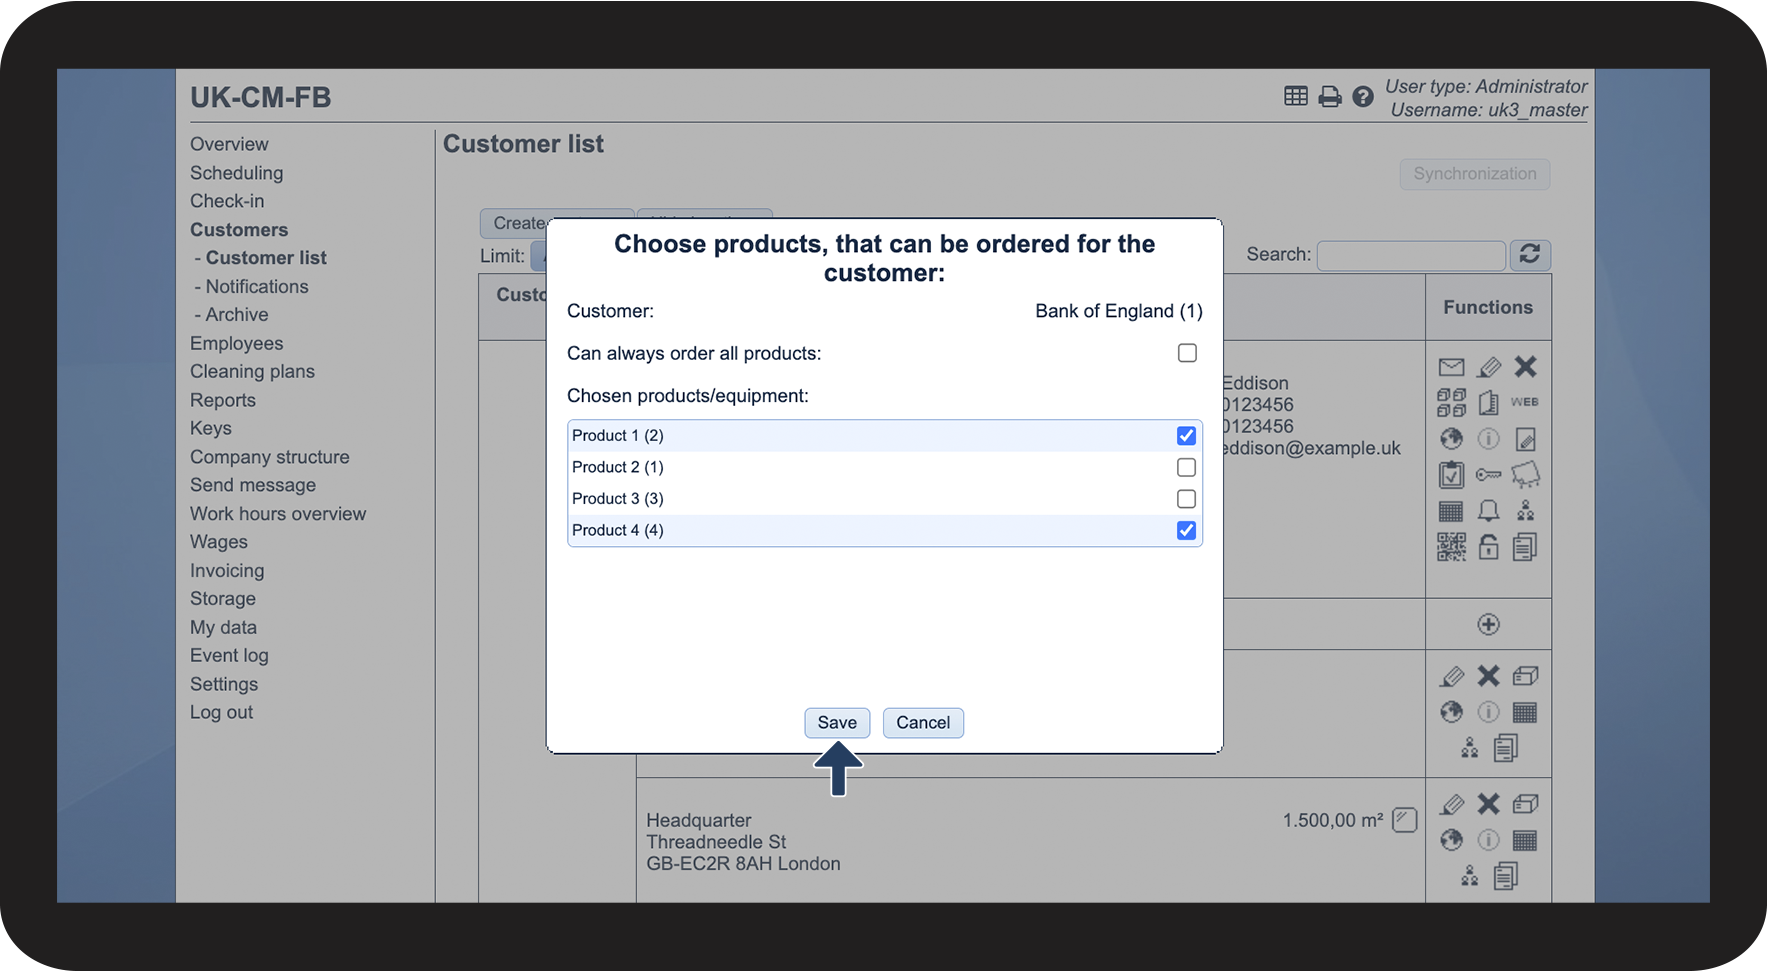Click the people hierarchy icon in Headquarter row
Viewport: 1767px width, 971px height.
point(1469,876)
